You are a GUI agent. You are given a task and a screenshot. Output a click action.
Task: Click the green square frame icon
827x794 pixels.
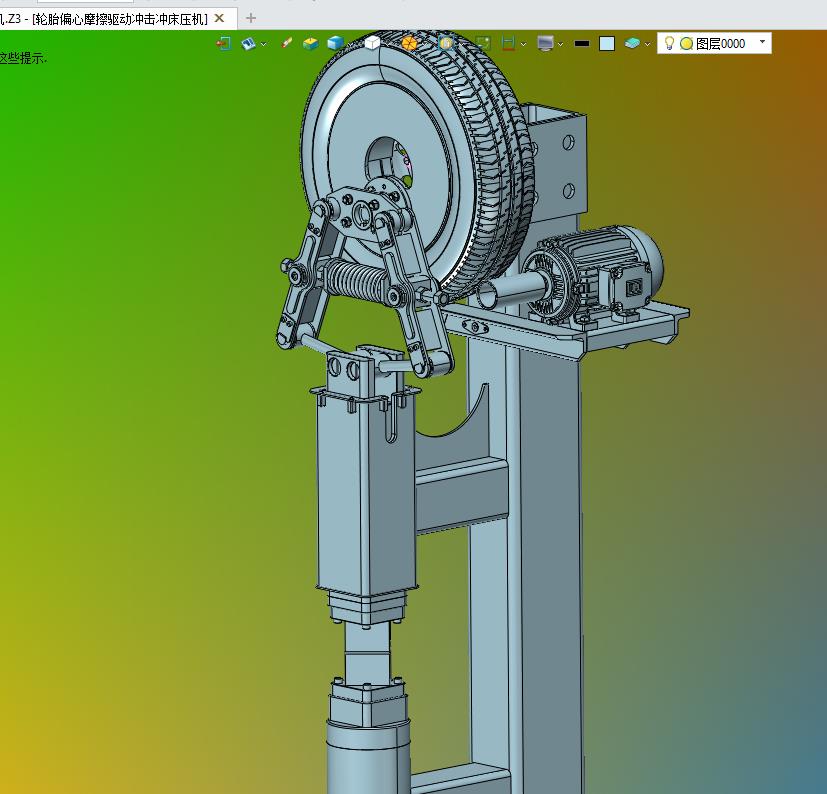pyautogui.click(x=483, y=43)
